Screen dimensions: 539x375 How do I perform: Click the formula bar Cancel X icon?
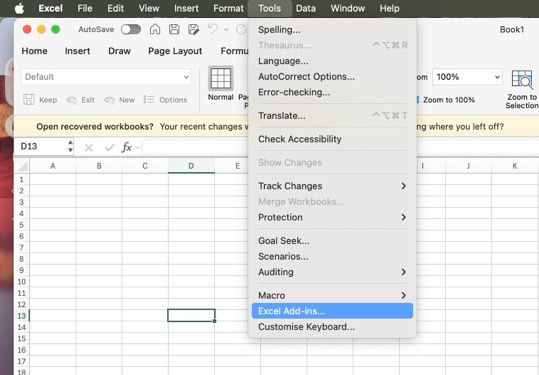click(89, 148)
